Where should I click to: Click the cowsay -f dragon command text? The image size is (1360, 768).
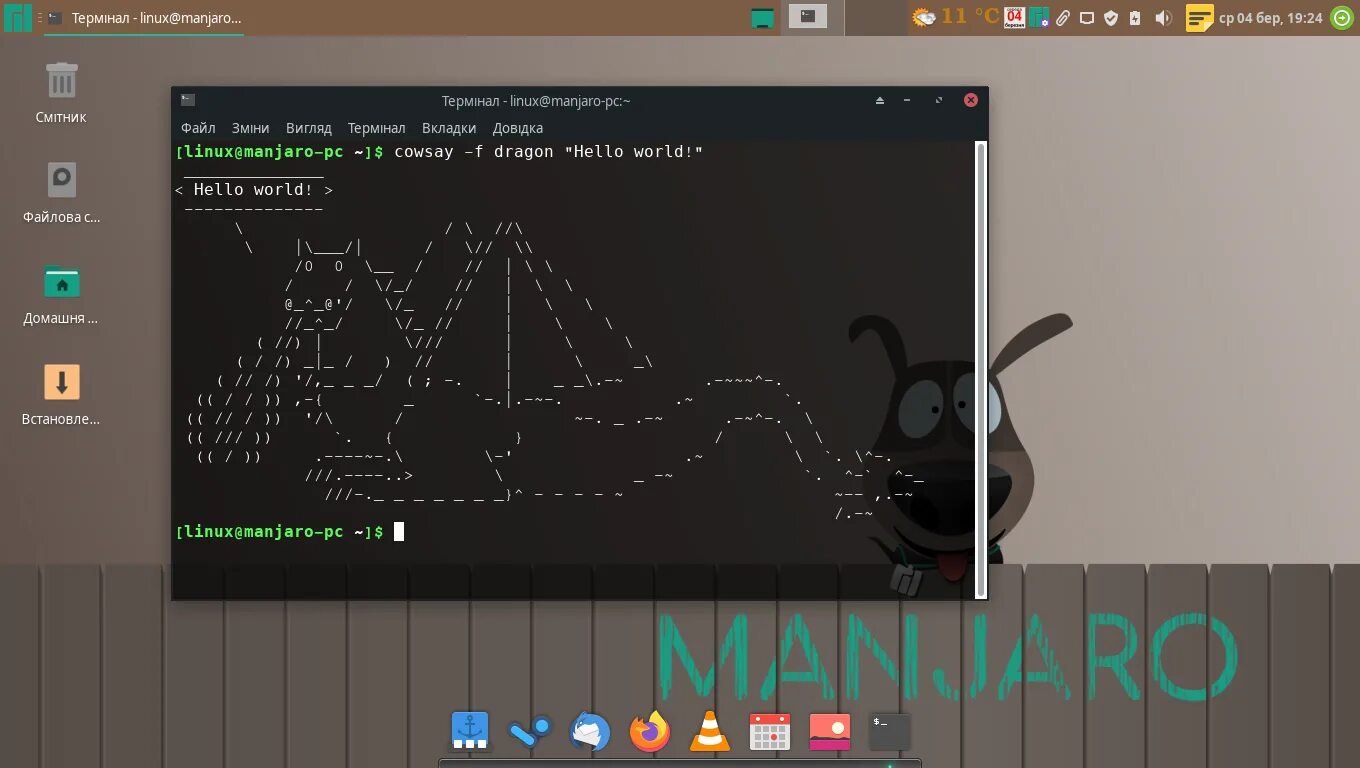548,152
